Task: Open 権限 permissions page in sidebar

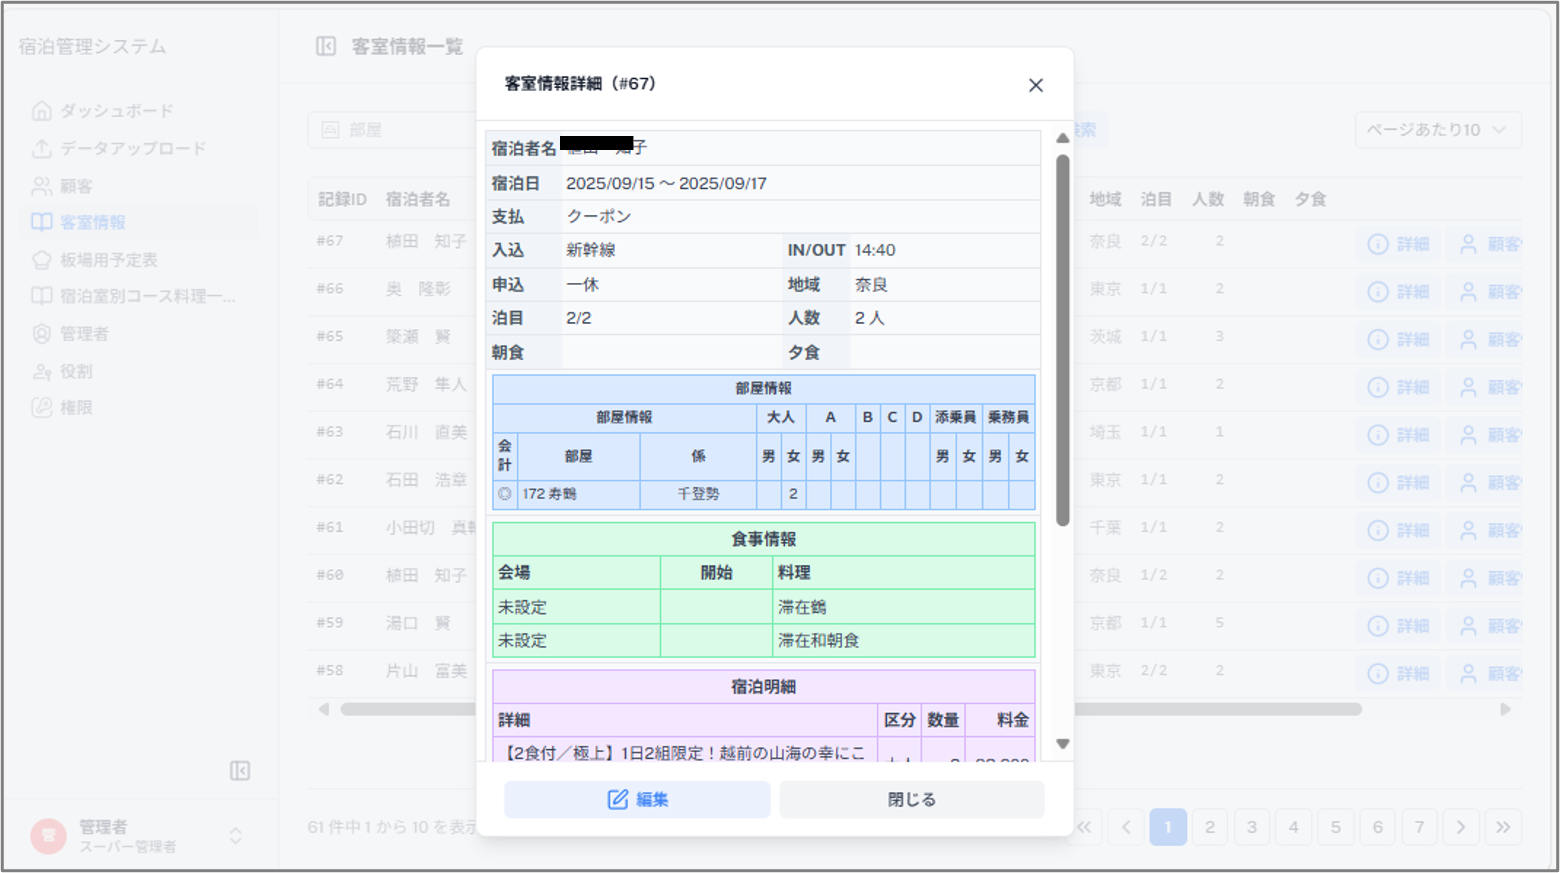Action: (76, 408)
